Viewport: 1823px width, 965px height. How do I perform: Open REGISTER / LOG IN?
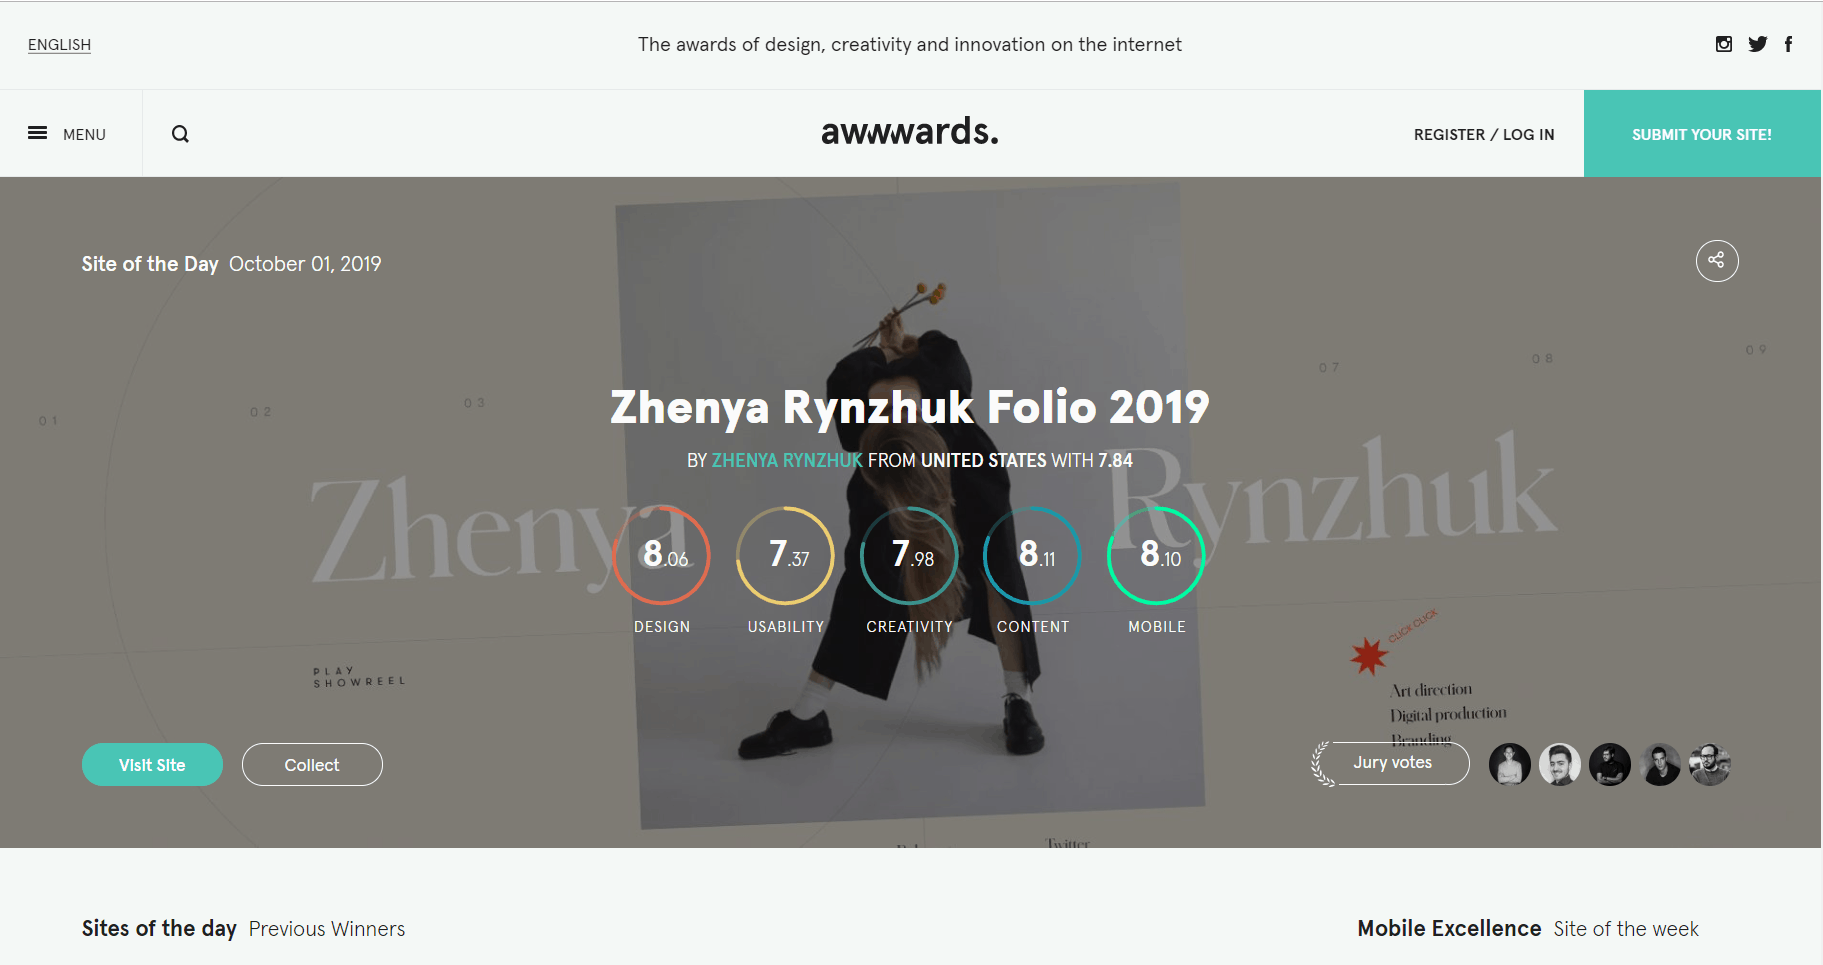tap(1484, 134)
